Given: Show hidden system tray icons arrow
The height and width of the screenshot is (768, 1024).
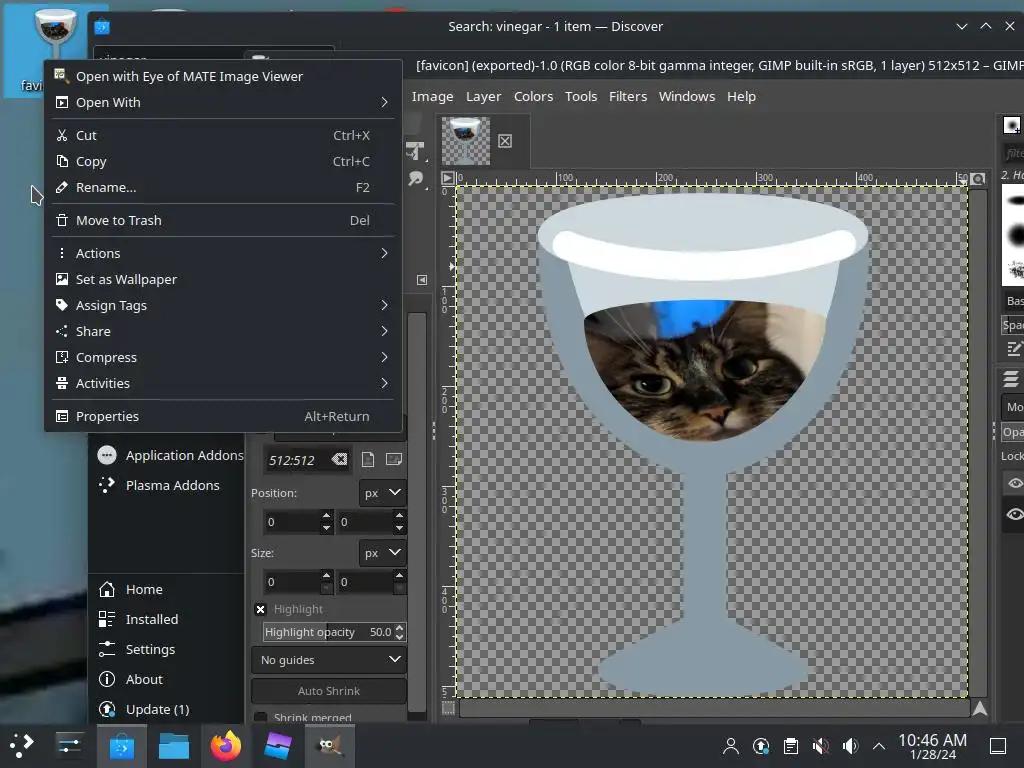Looking at the screenshot, I should coord(879,746).
